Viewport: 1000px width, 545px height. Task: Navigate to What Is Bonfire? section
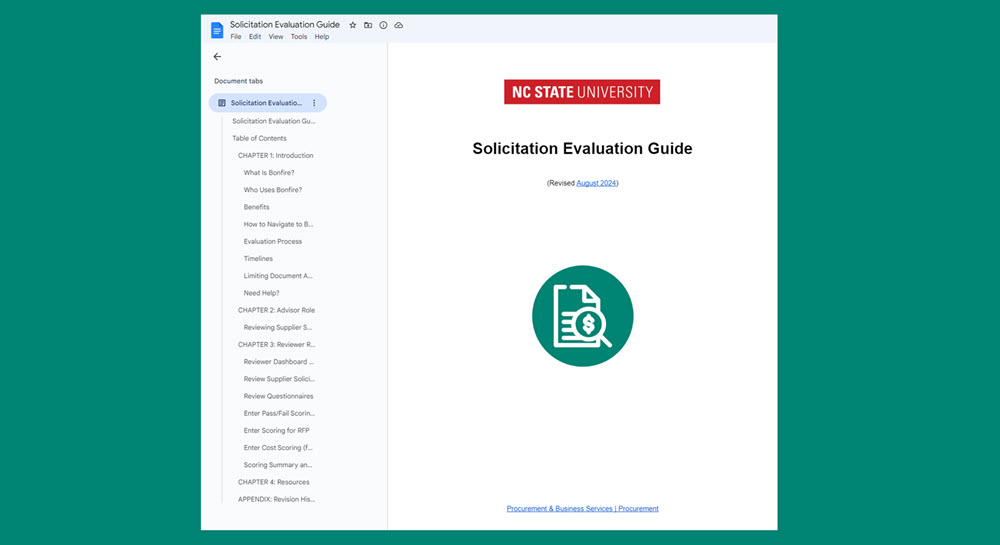click(x=268, y=173)
